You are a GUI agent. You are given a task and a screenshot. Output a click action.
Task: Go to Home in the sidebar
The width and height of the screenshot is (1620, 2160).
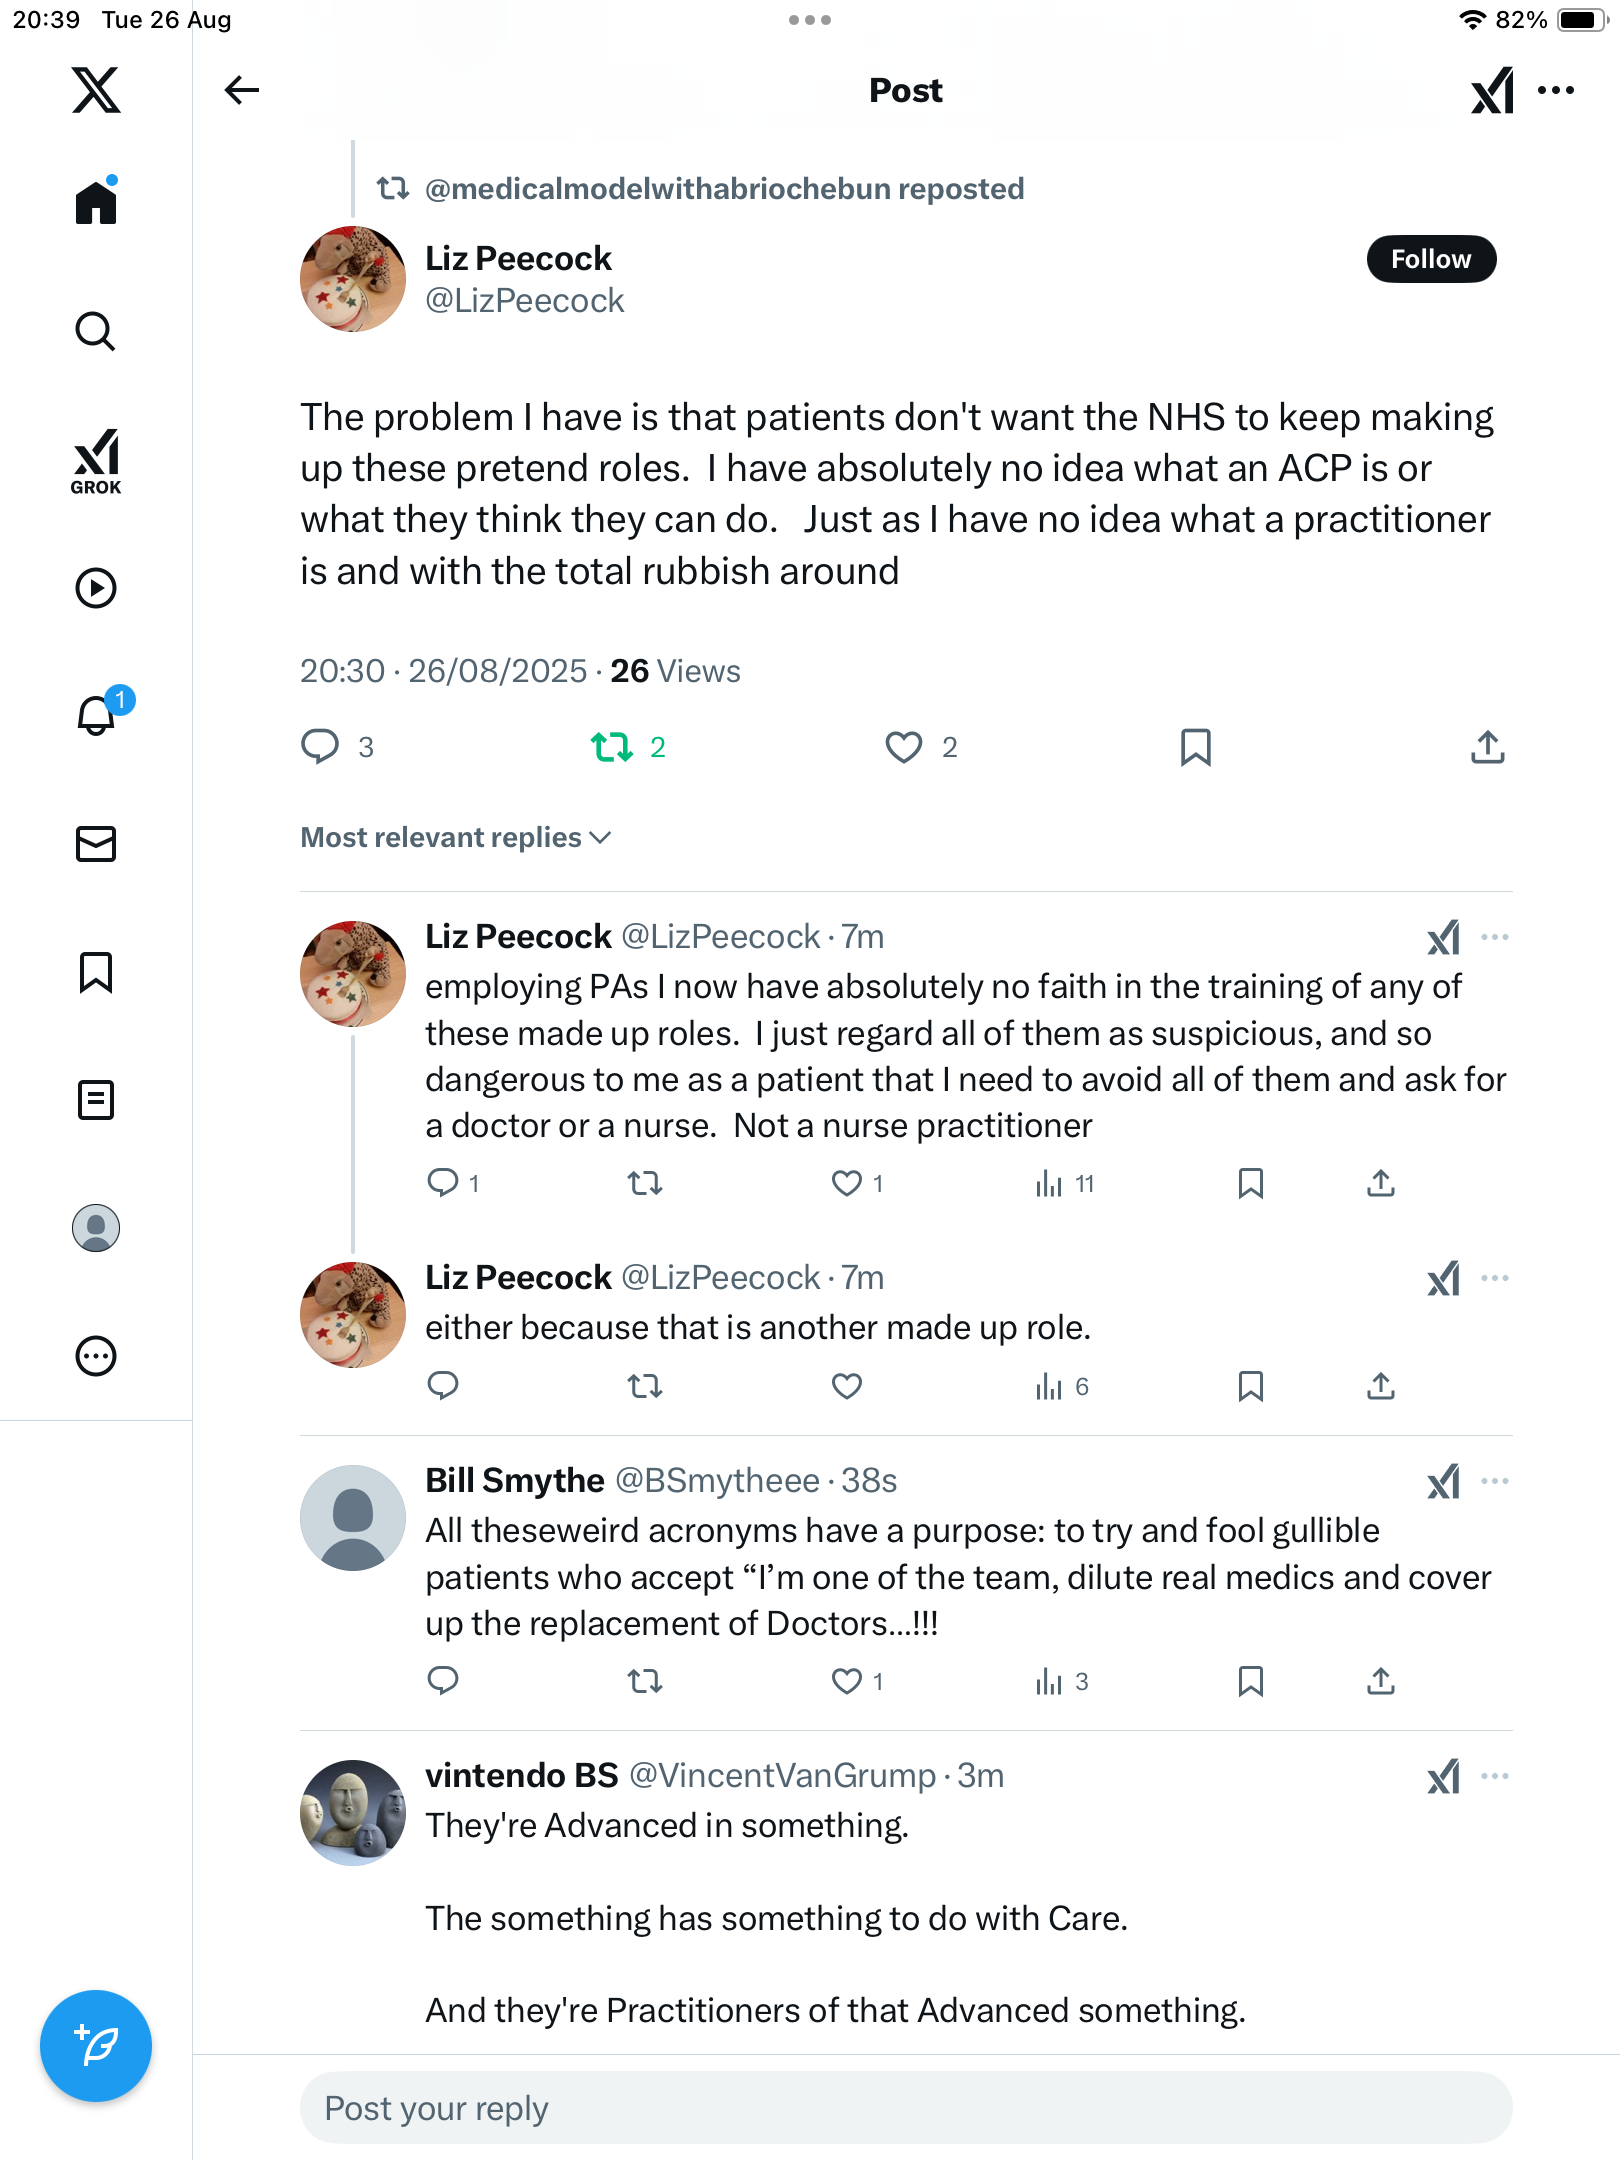[96, 203]
